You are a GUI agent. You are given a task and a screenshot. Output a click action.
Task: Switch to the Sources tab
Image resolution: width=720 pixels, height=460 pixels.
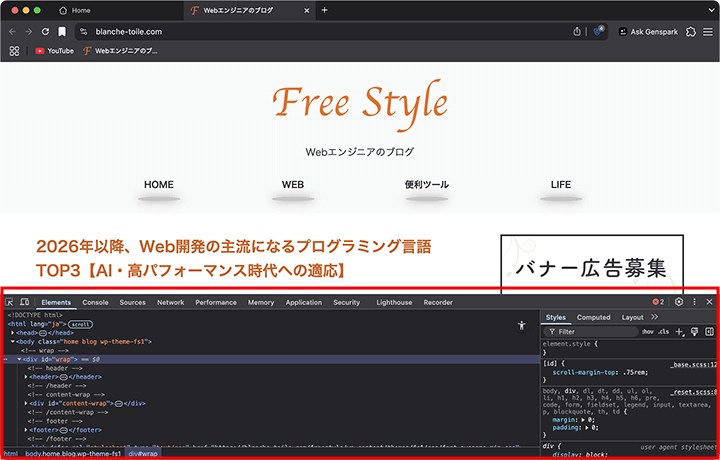pyautogui.click(x=132, y=303)
